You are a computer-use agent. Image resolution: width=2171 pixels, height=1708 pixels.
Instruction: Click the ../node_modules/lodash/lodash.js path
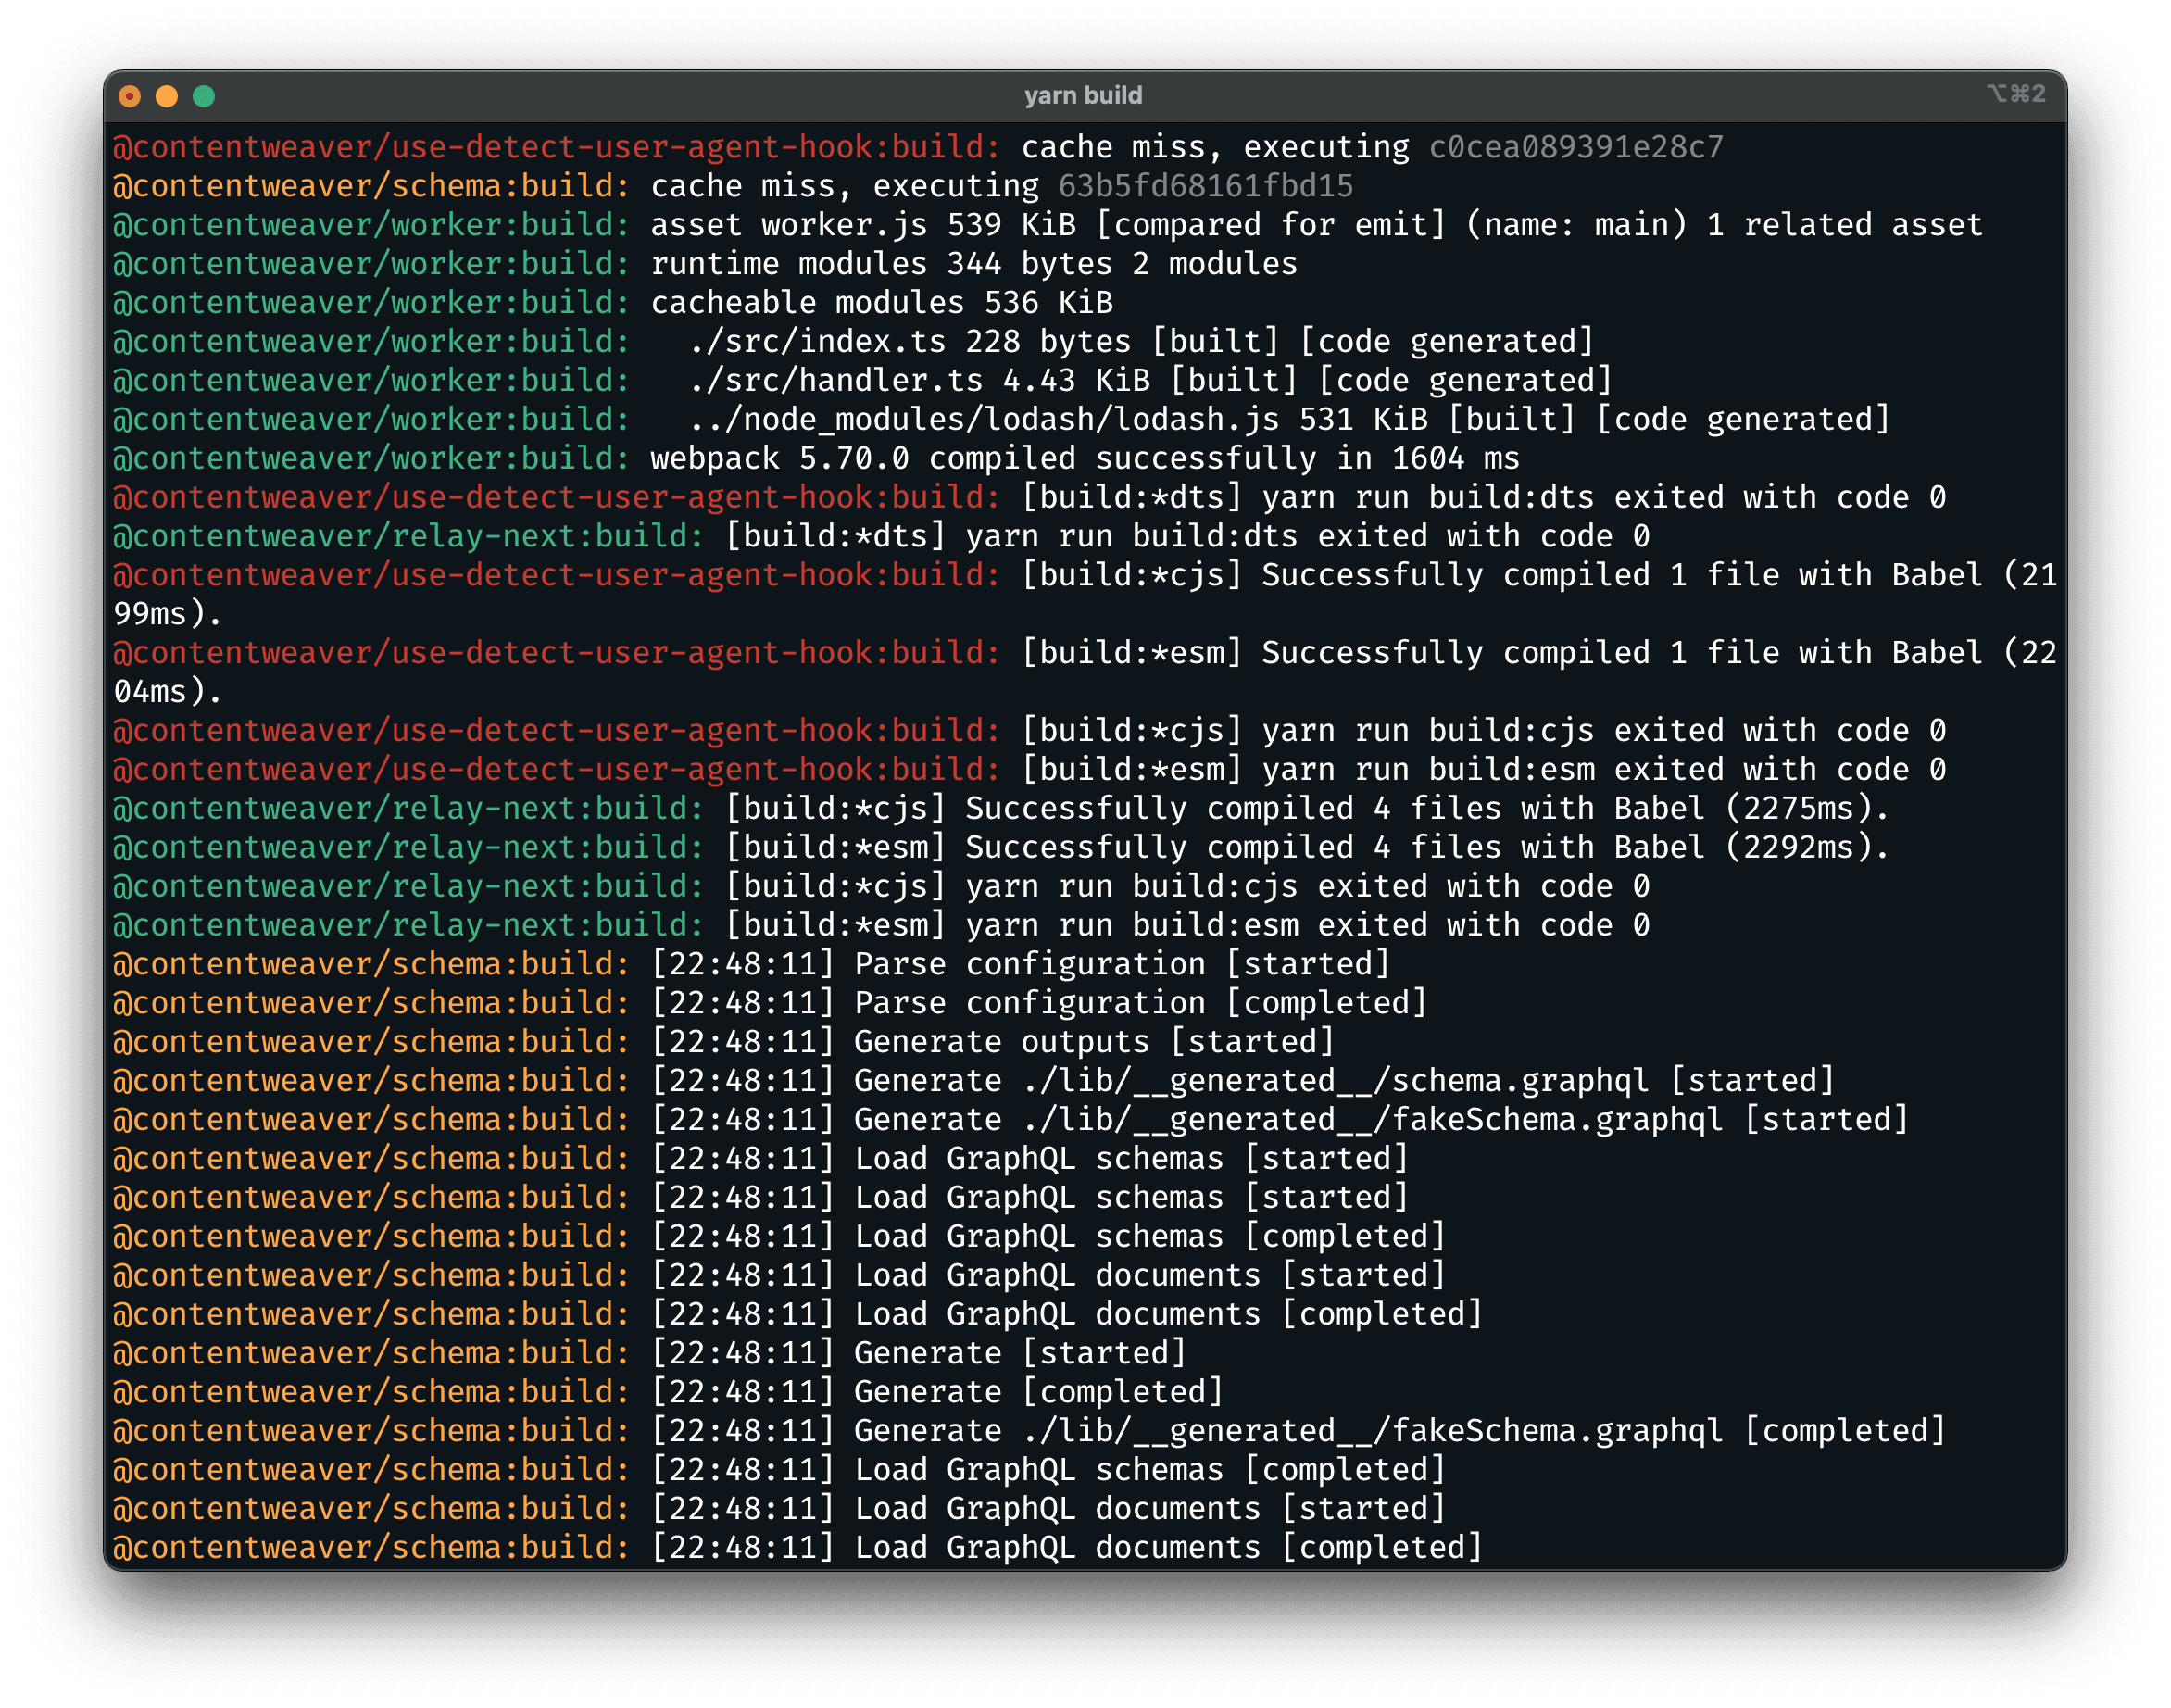pos(984,420)
